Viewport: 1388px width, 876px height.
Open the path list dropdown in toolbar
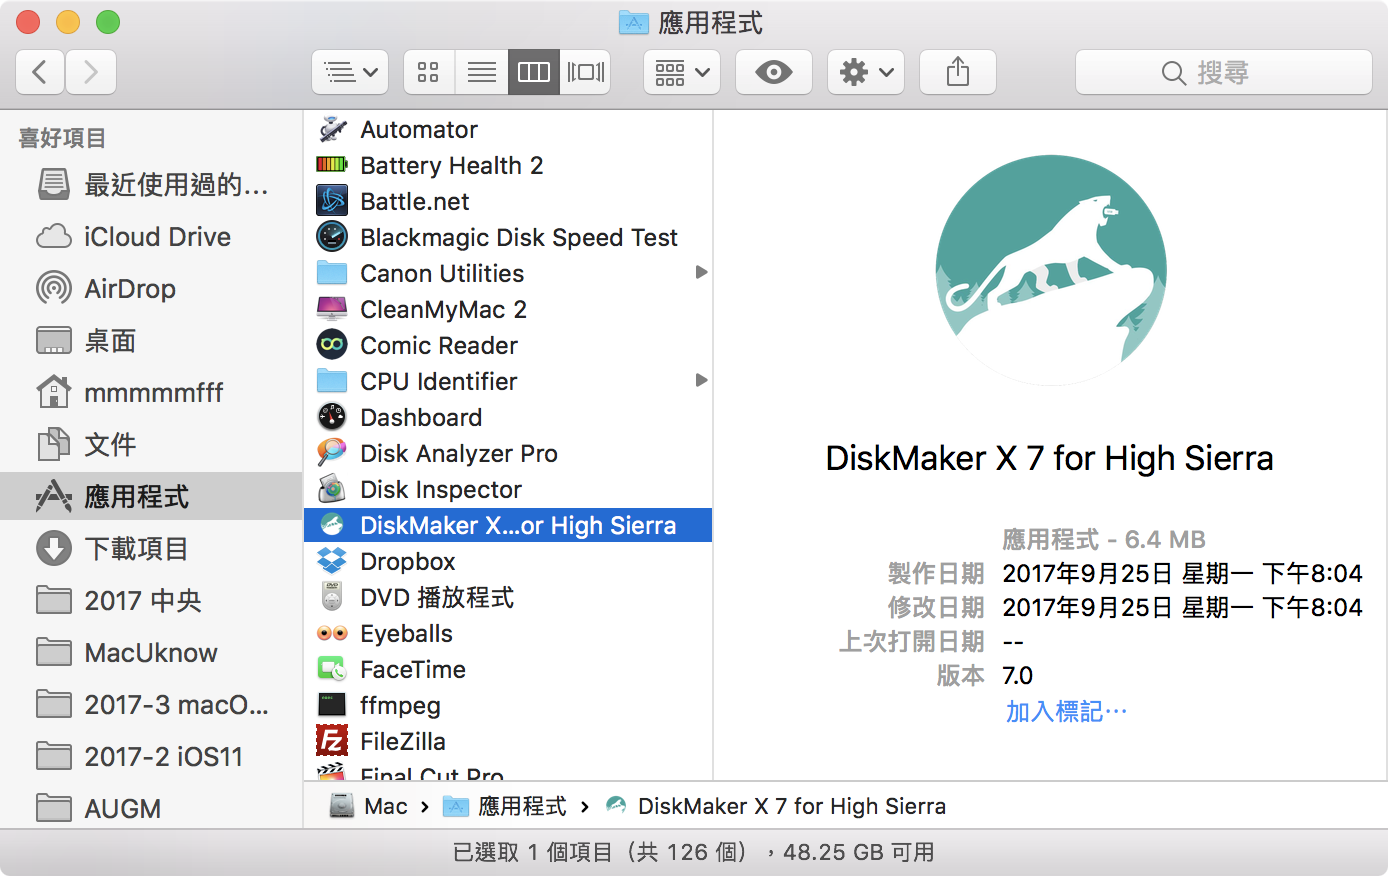(350, 72)
